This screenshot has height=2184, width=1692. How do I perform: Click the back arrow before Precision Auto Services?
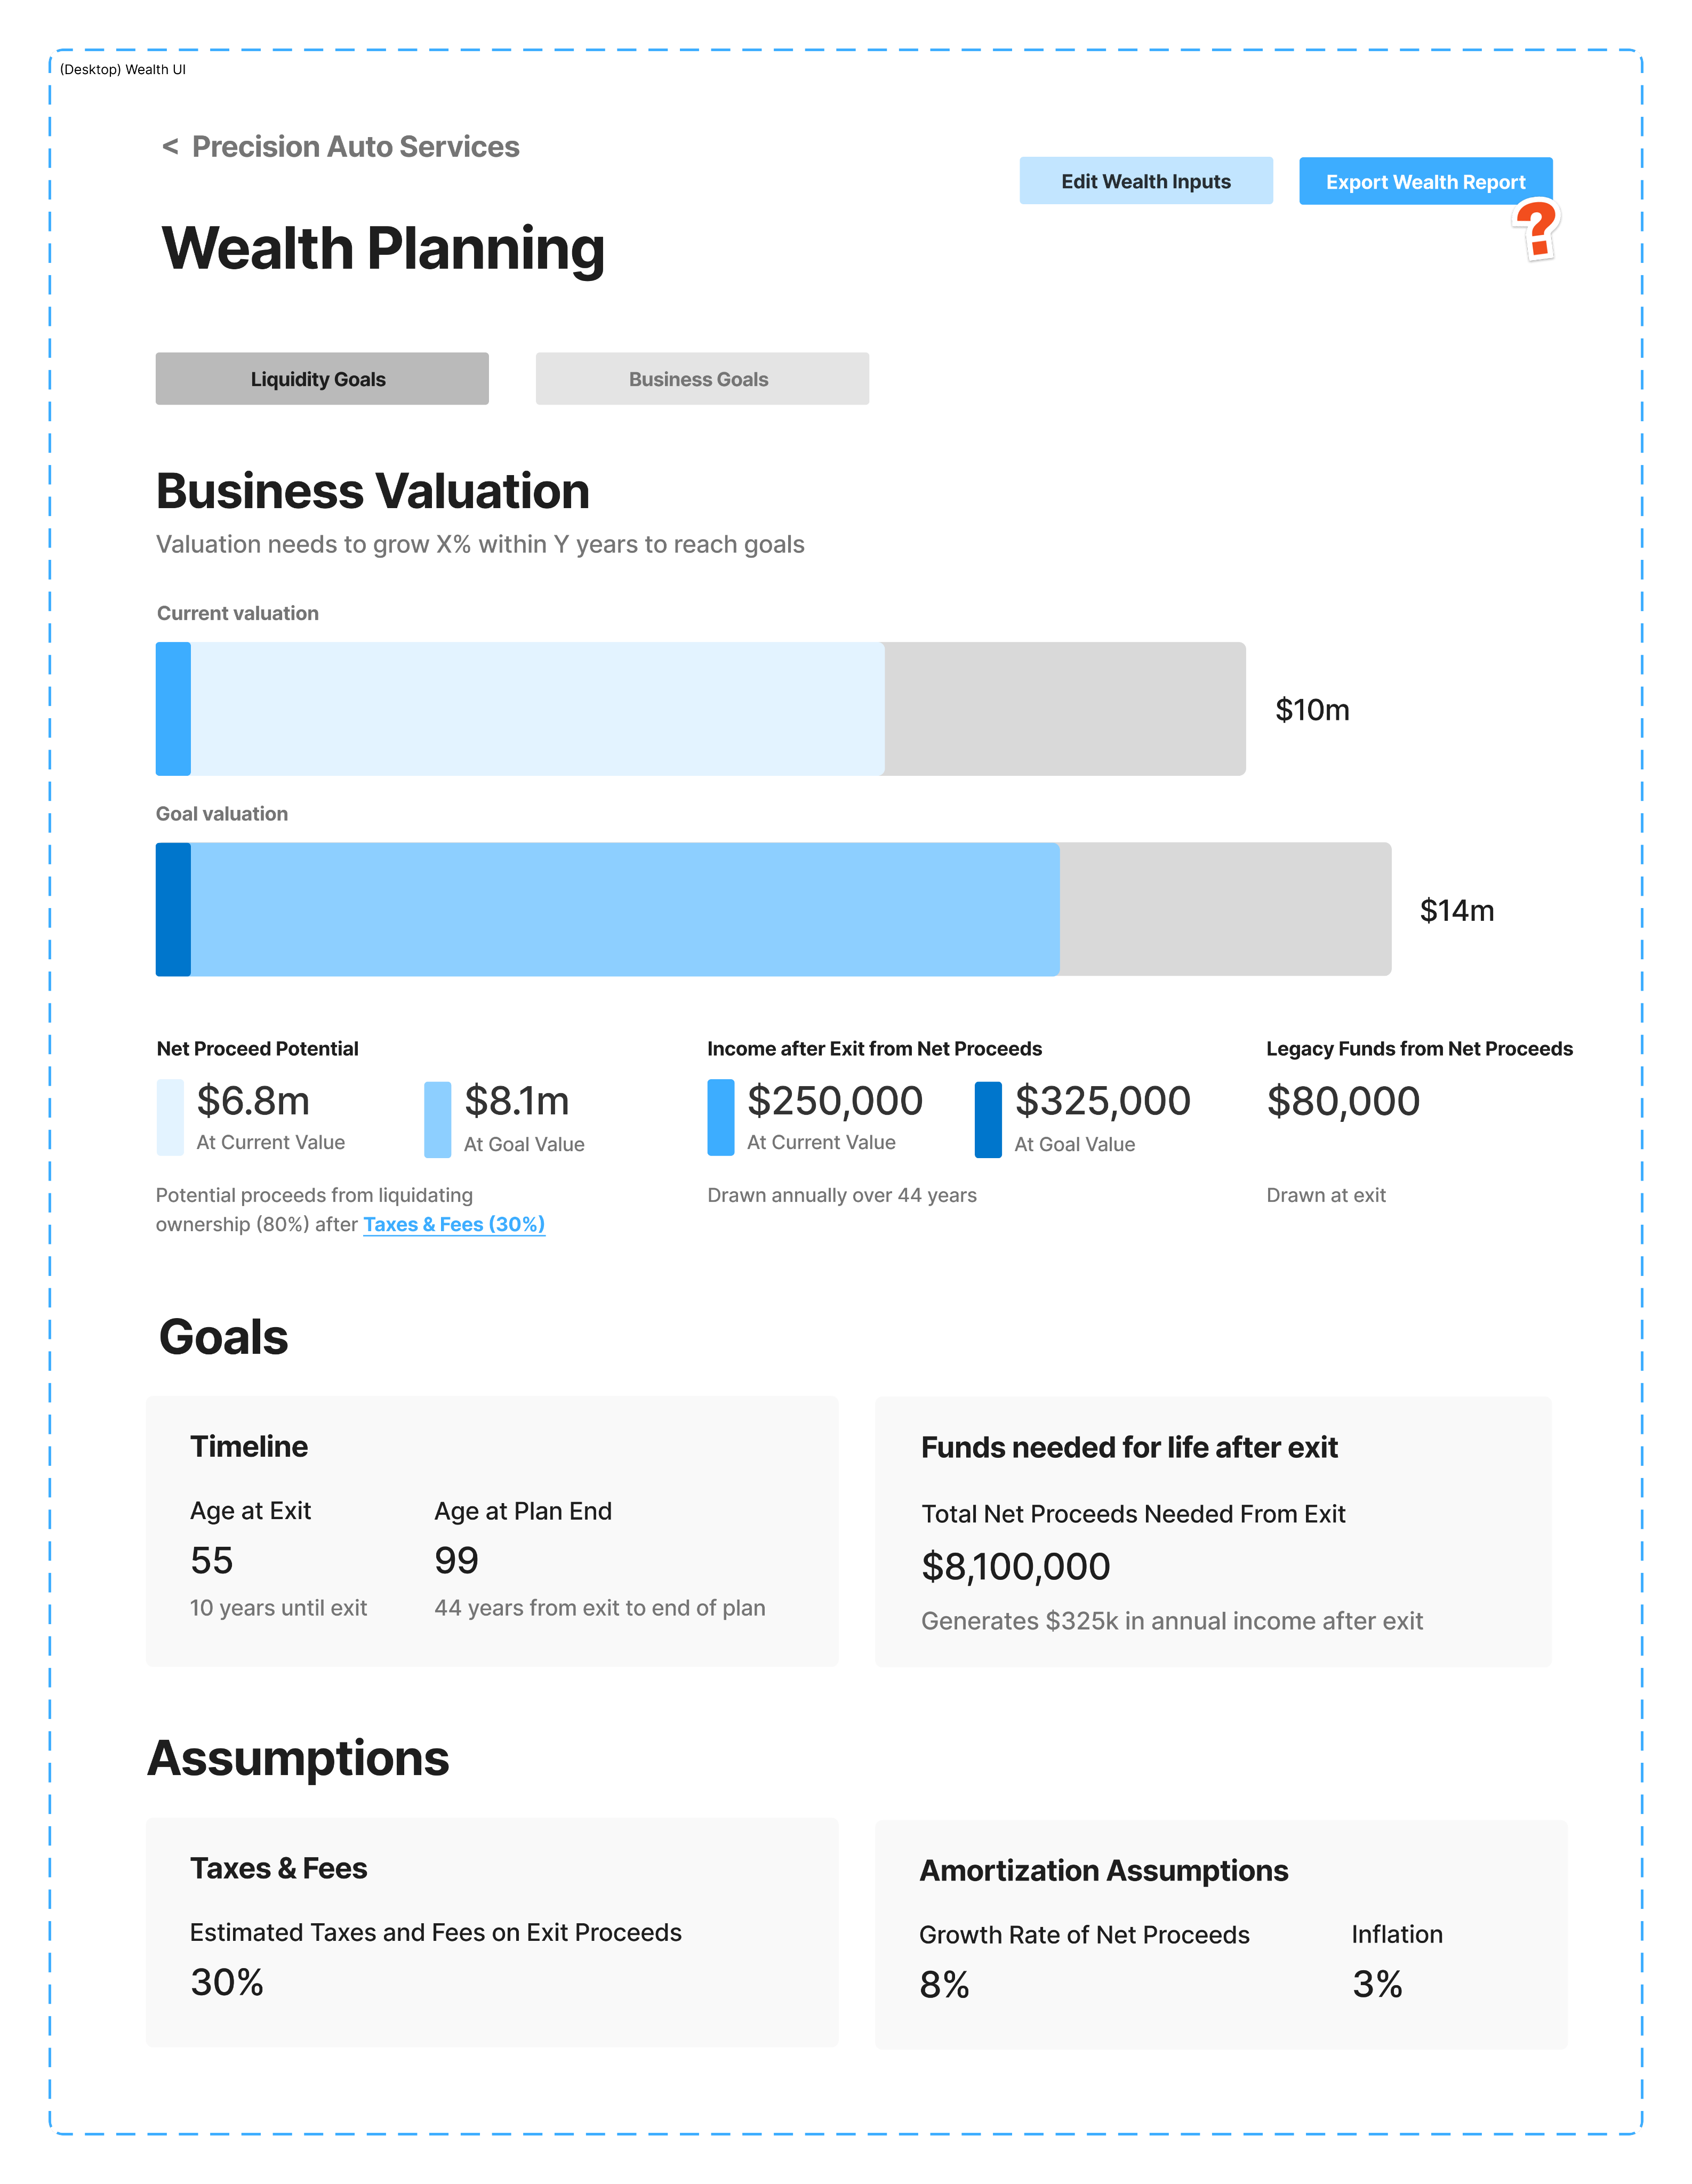click(x=170, y=147)
